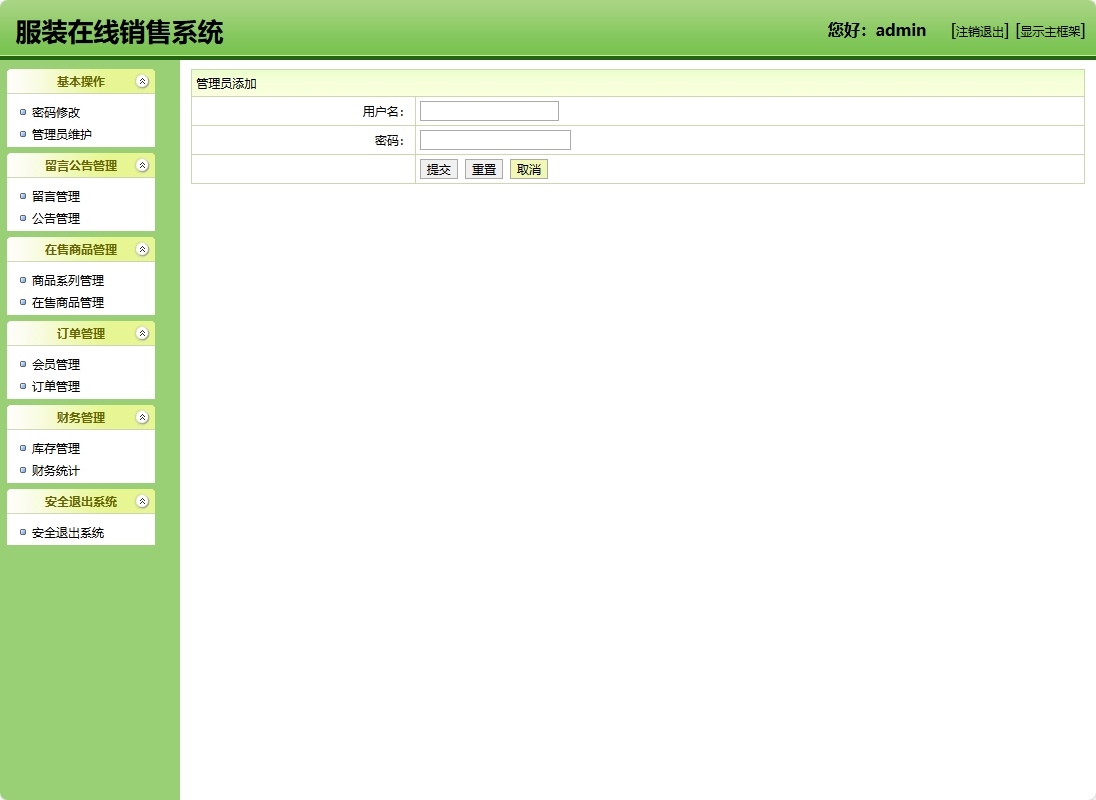Open 库存管理 page

coord(56,448)
